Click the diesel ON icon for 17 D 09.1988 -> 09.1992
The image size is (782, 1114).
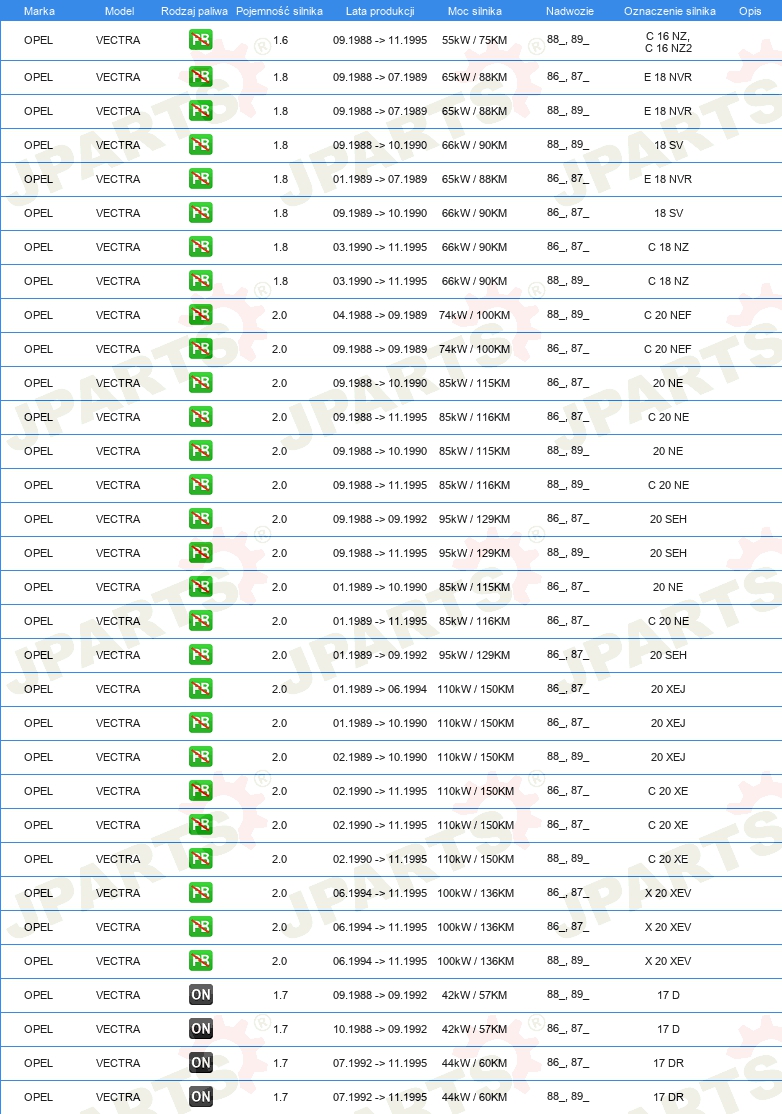click(201, 995)
